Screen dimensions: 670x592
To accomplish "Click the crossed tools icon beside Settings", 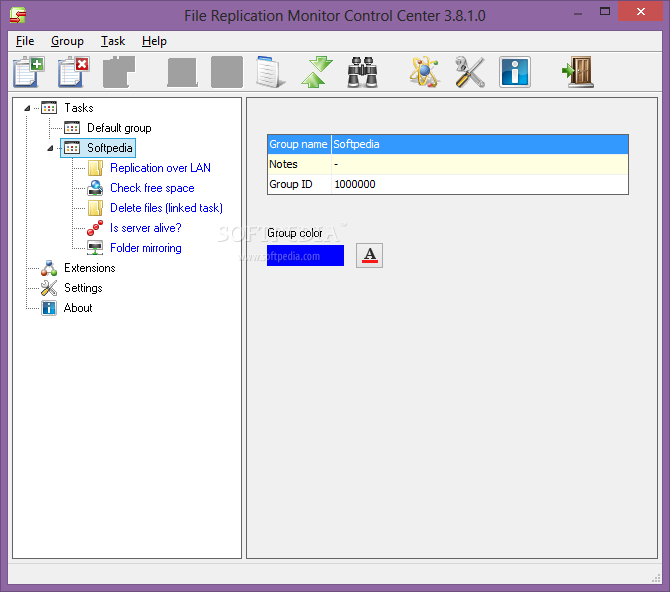I will tap(49, 288).
